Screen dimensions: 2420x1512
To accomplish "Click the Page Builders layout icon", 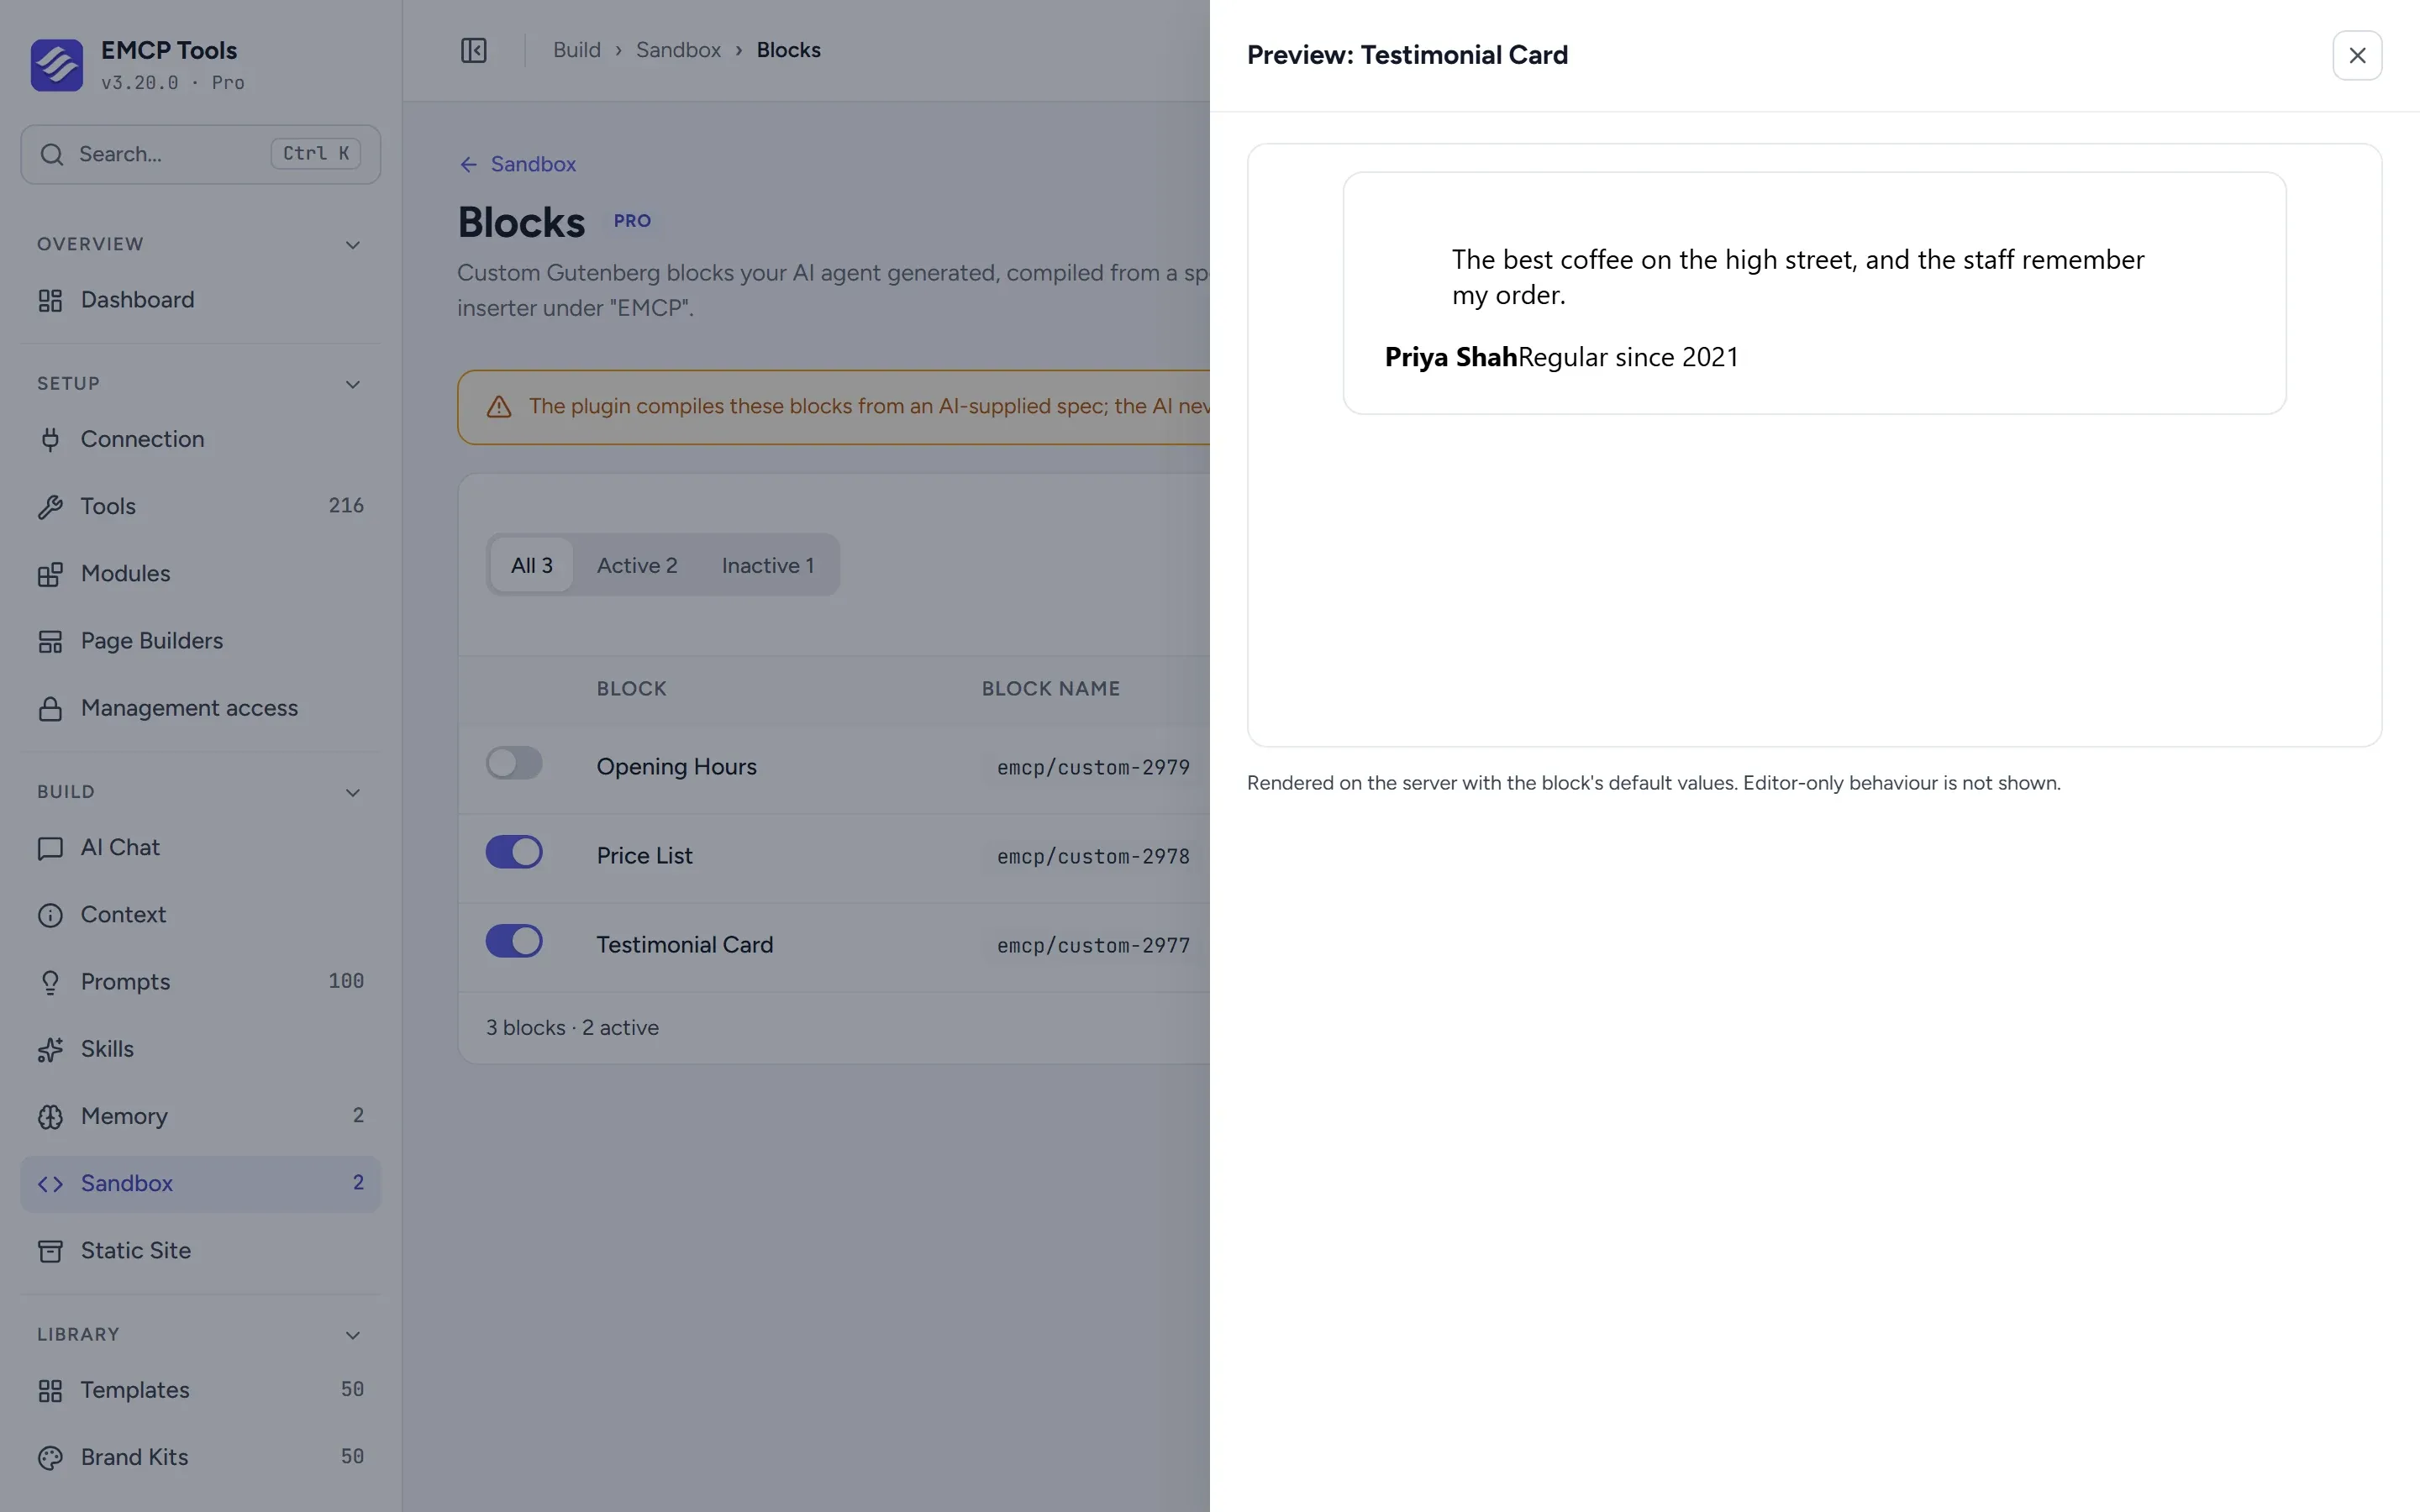I will point(50,641).
